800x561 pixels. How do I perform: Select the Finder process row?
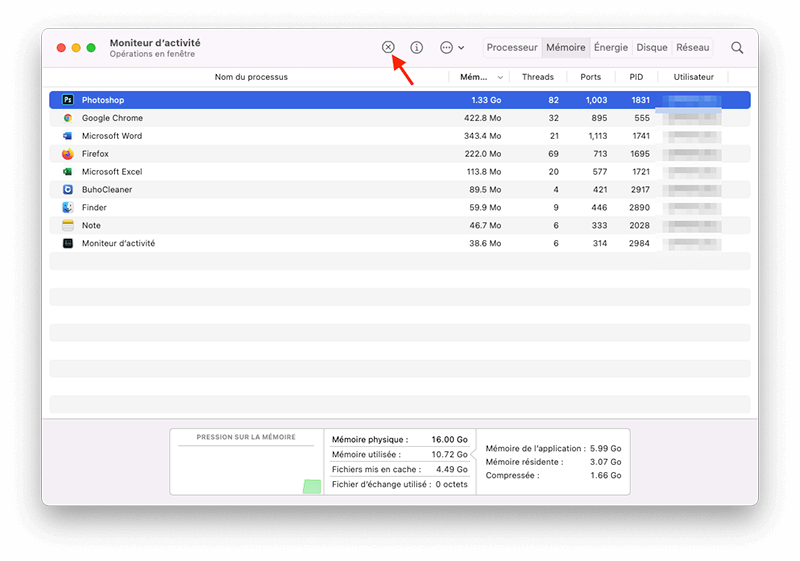(x=399, y=207)
